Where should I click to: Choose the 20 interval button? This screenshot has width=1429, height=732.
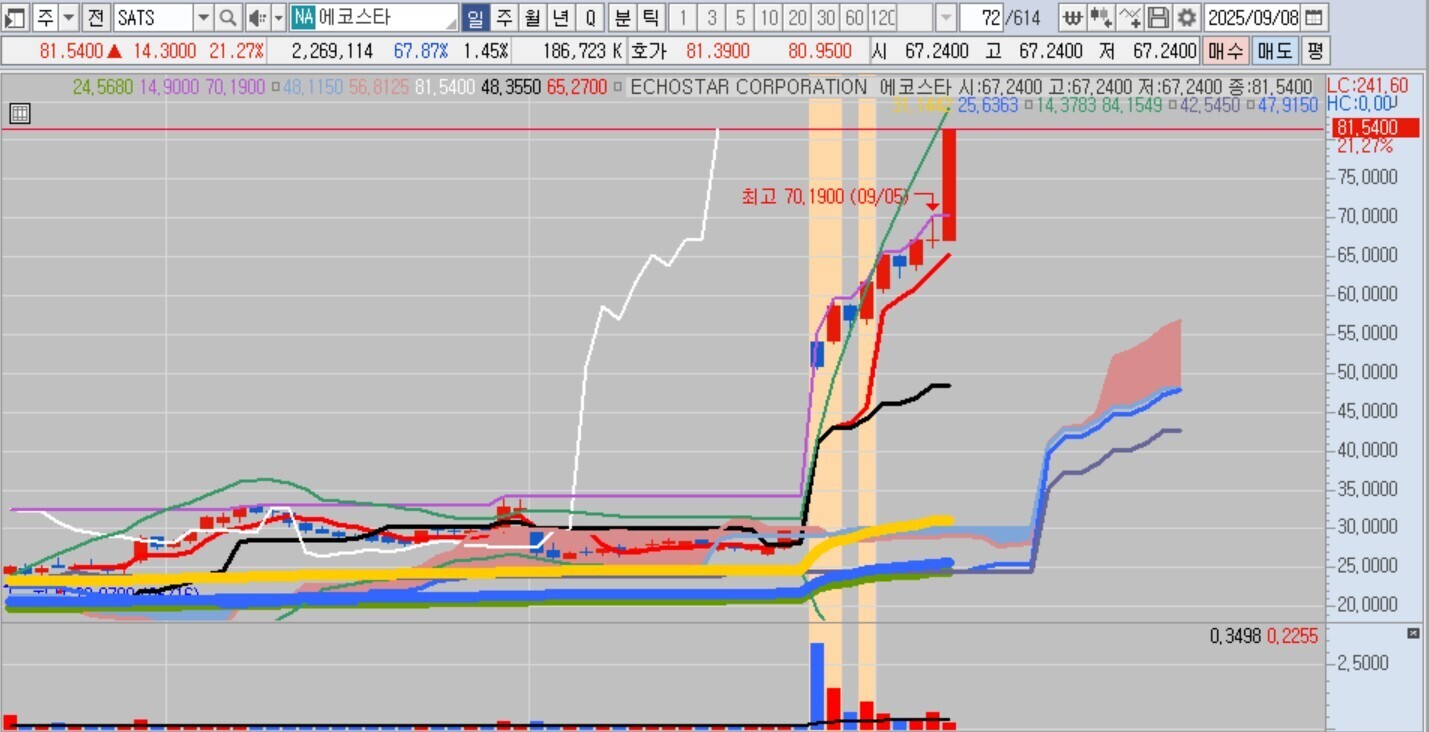[x=797, y=17]
